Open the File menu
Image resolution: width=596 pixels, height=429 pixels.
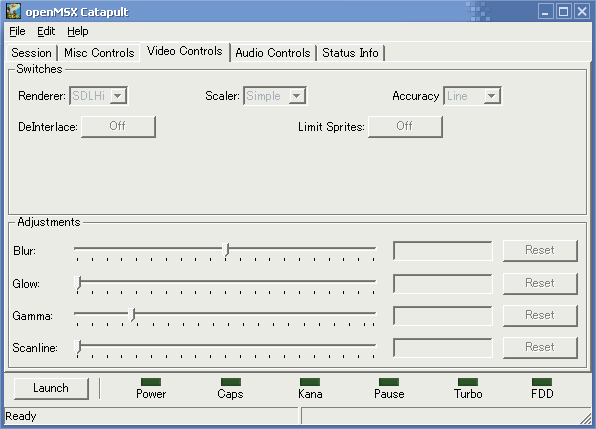(17, 31)
